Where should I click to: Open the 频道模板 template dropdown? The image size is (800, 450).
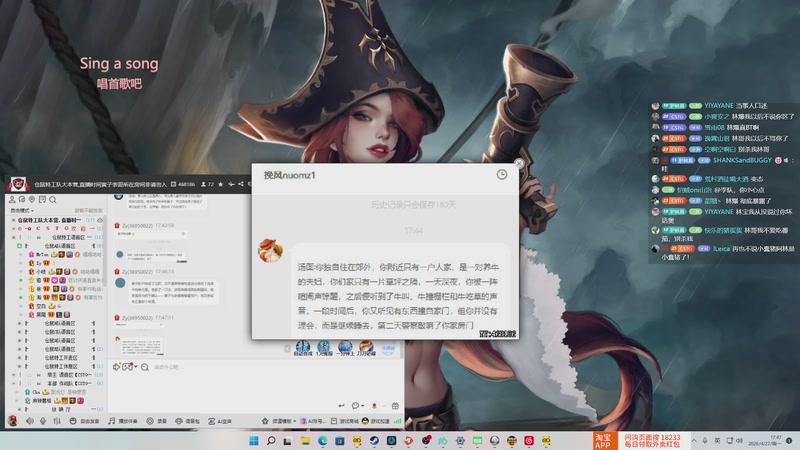279,421
